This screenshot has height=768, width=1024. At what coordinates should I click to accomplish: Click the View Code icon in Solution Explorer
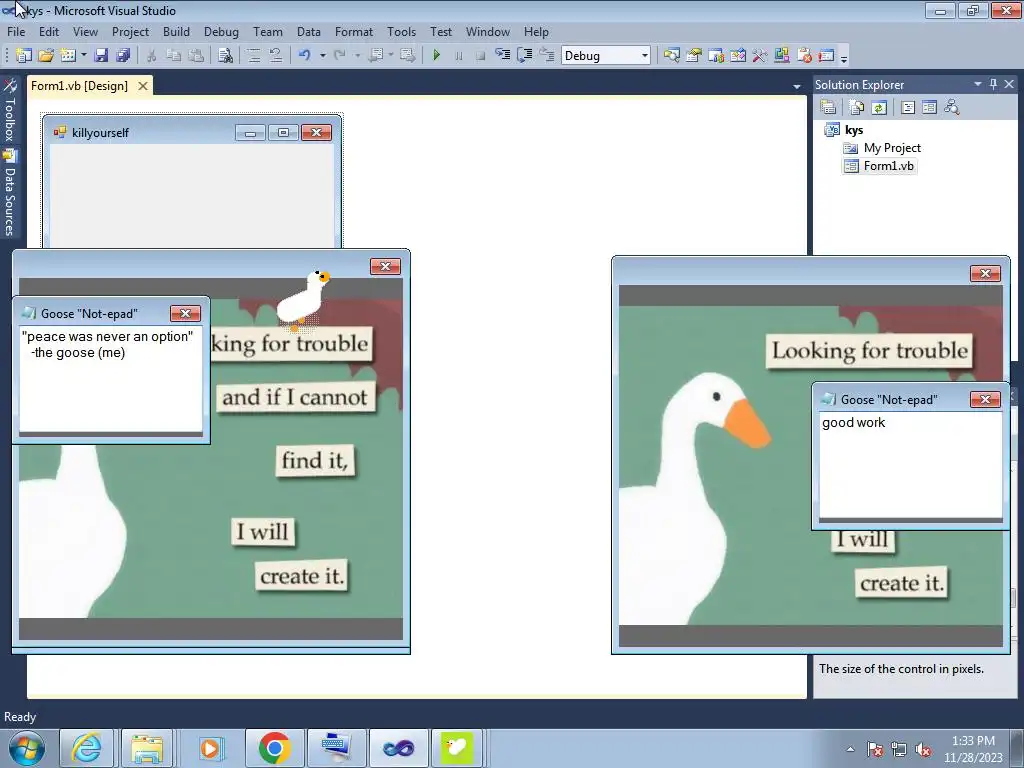tap(908, 107)
